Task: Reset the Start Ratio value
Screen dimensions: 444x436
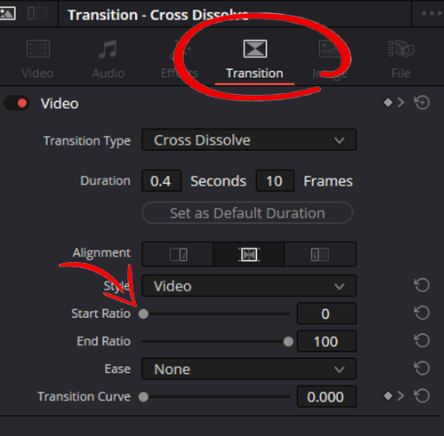Action: coord(422,313)
